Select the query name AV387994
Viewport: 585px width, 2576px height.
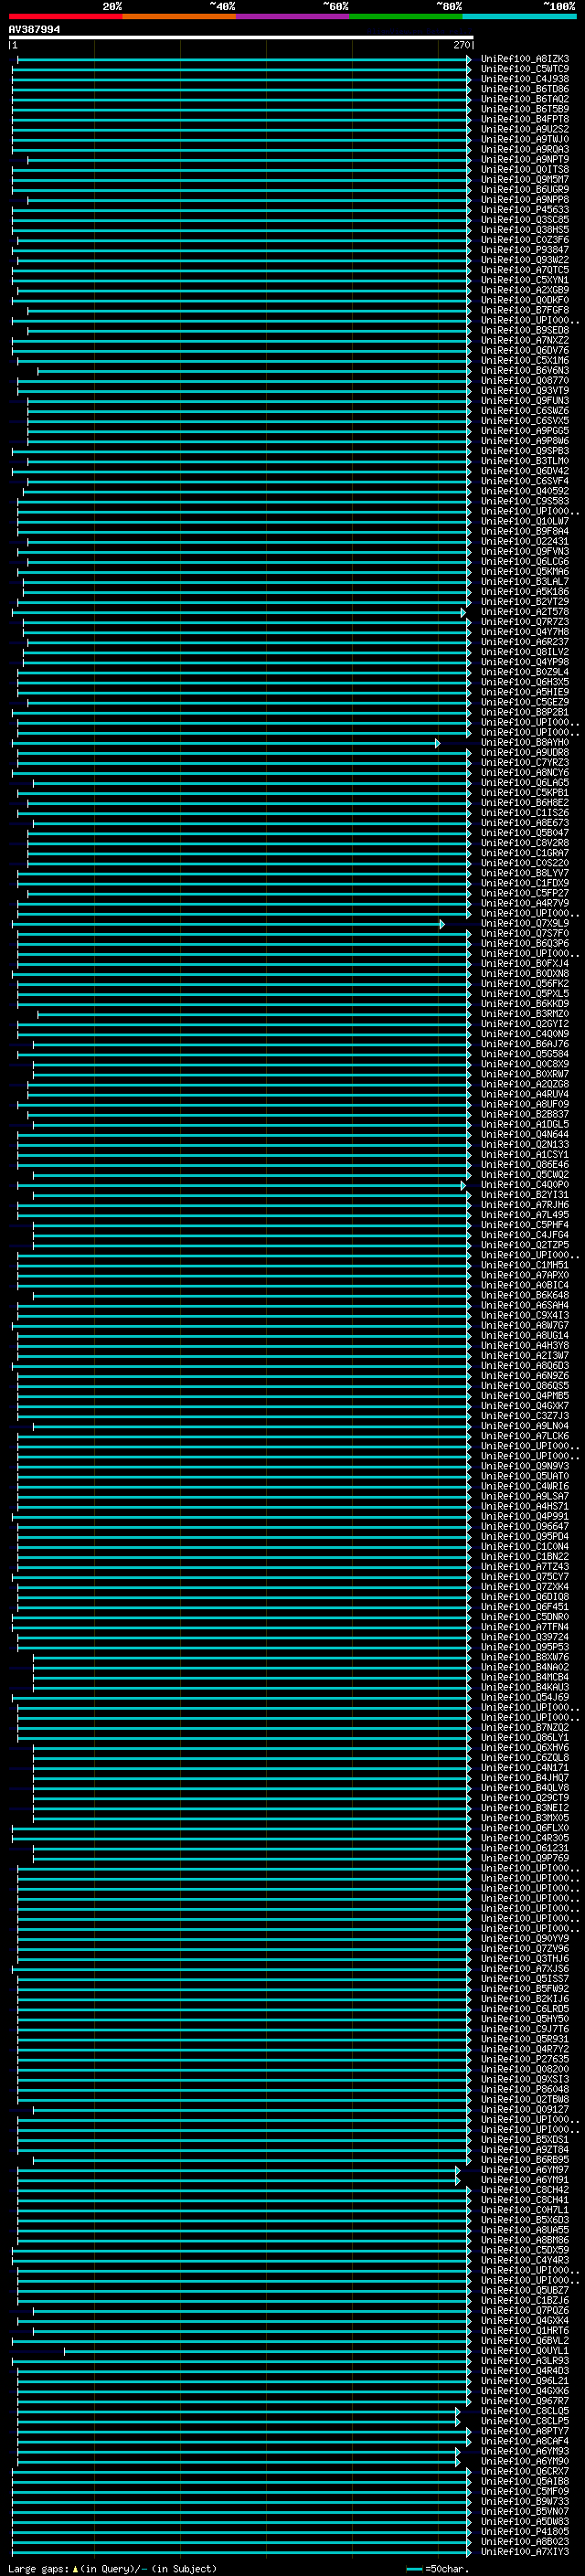pos(34,29)
